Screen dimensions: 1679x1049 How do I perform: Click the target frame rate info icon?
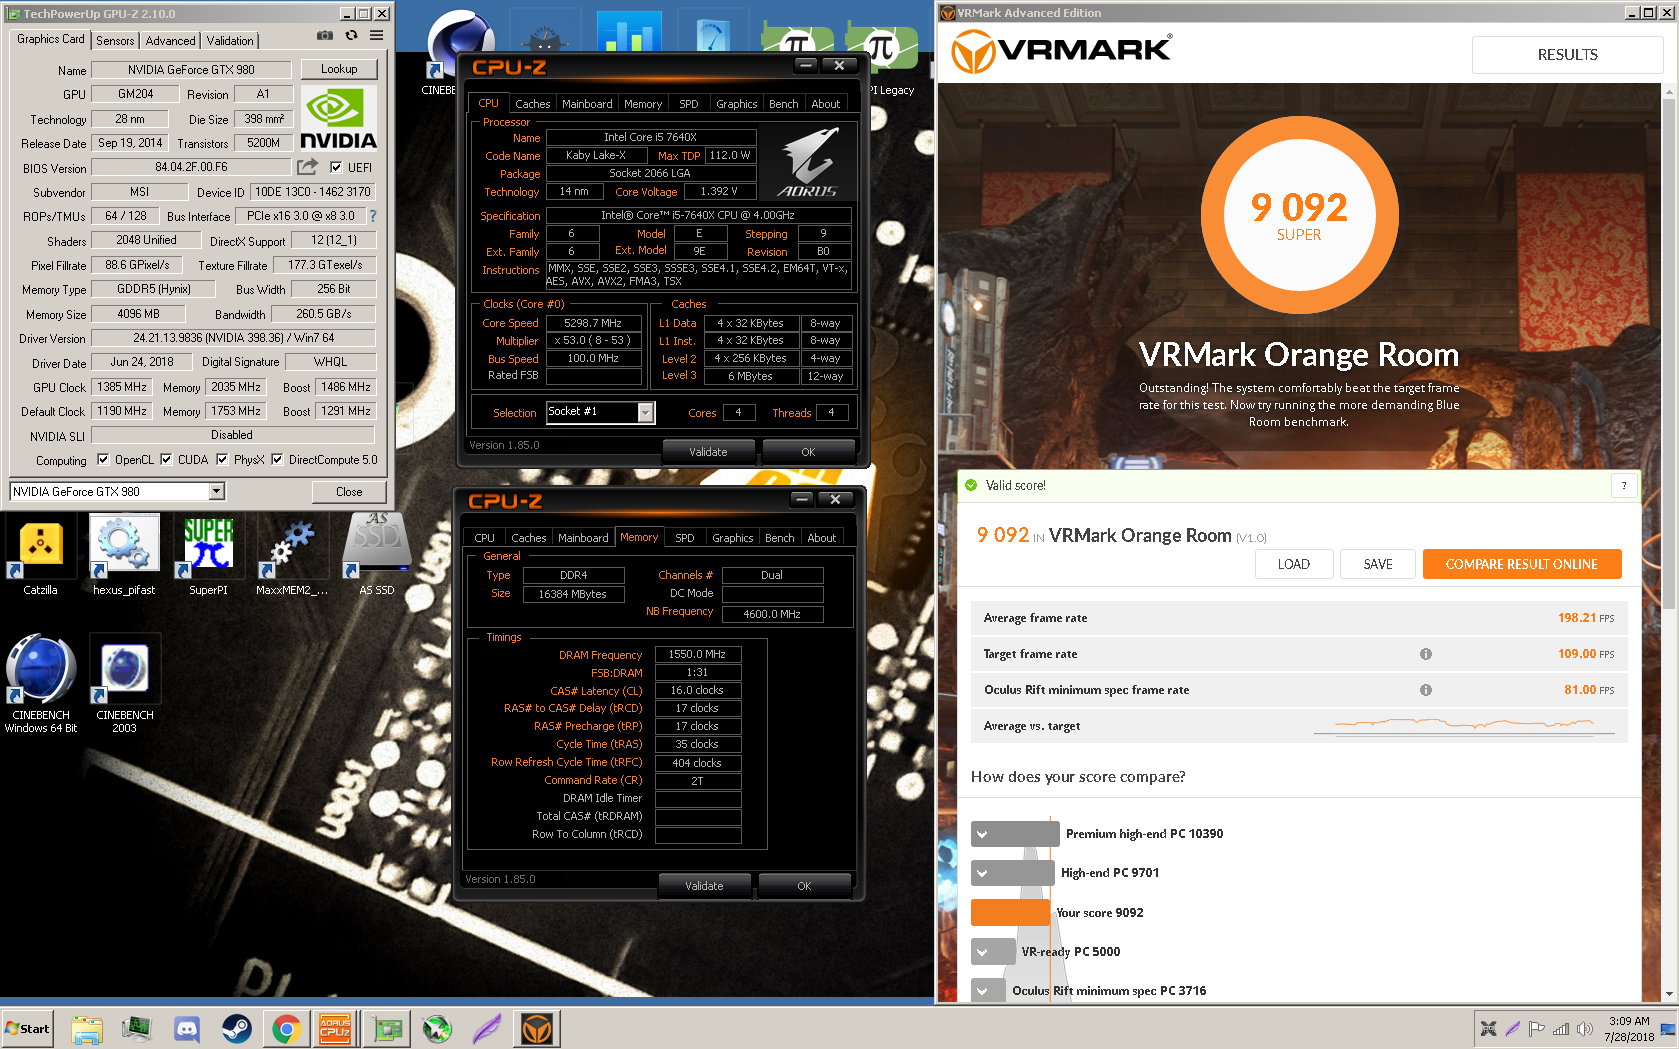point(1426,654)
